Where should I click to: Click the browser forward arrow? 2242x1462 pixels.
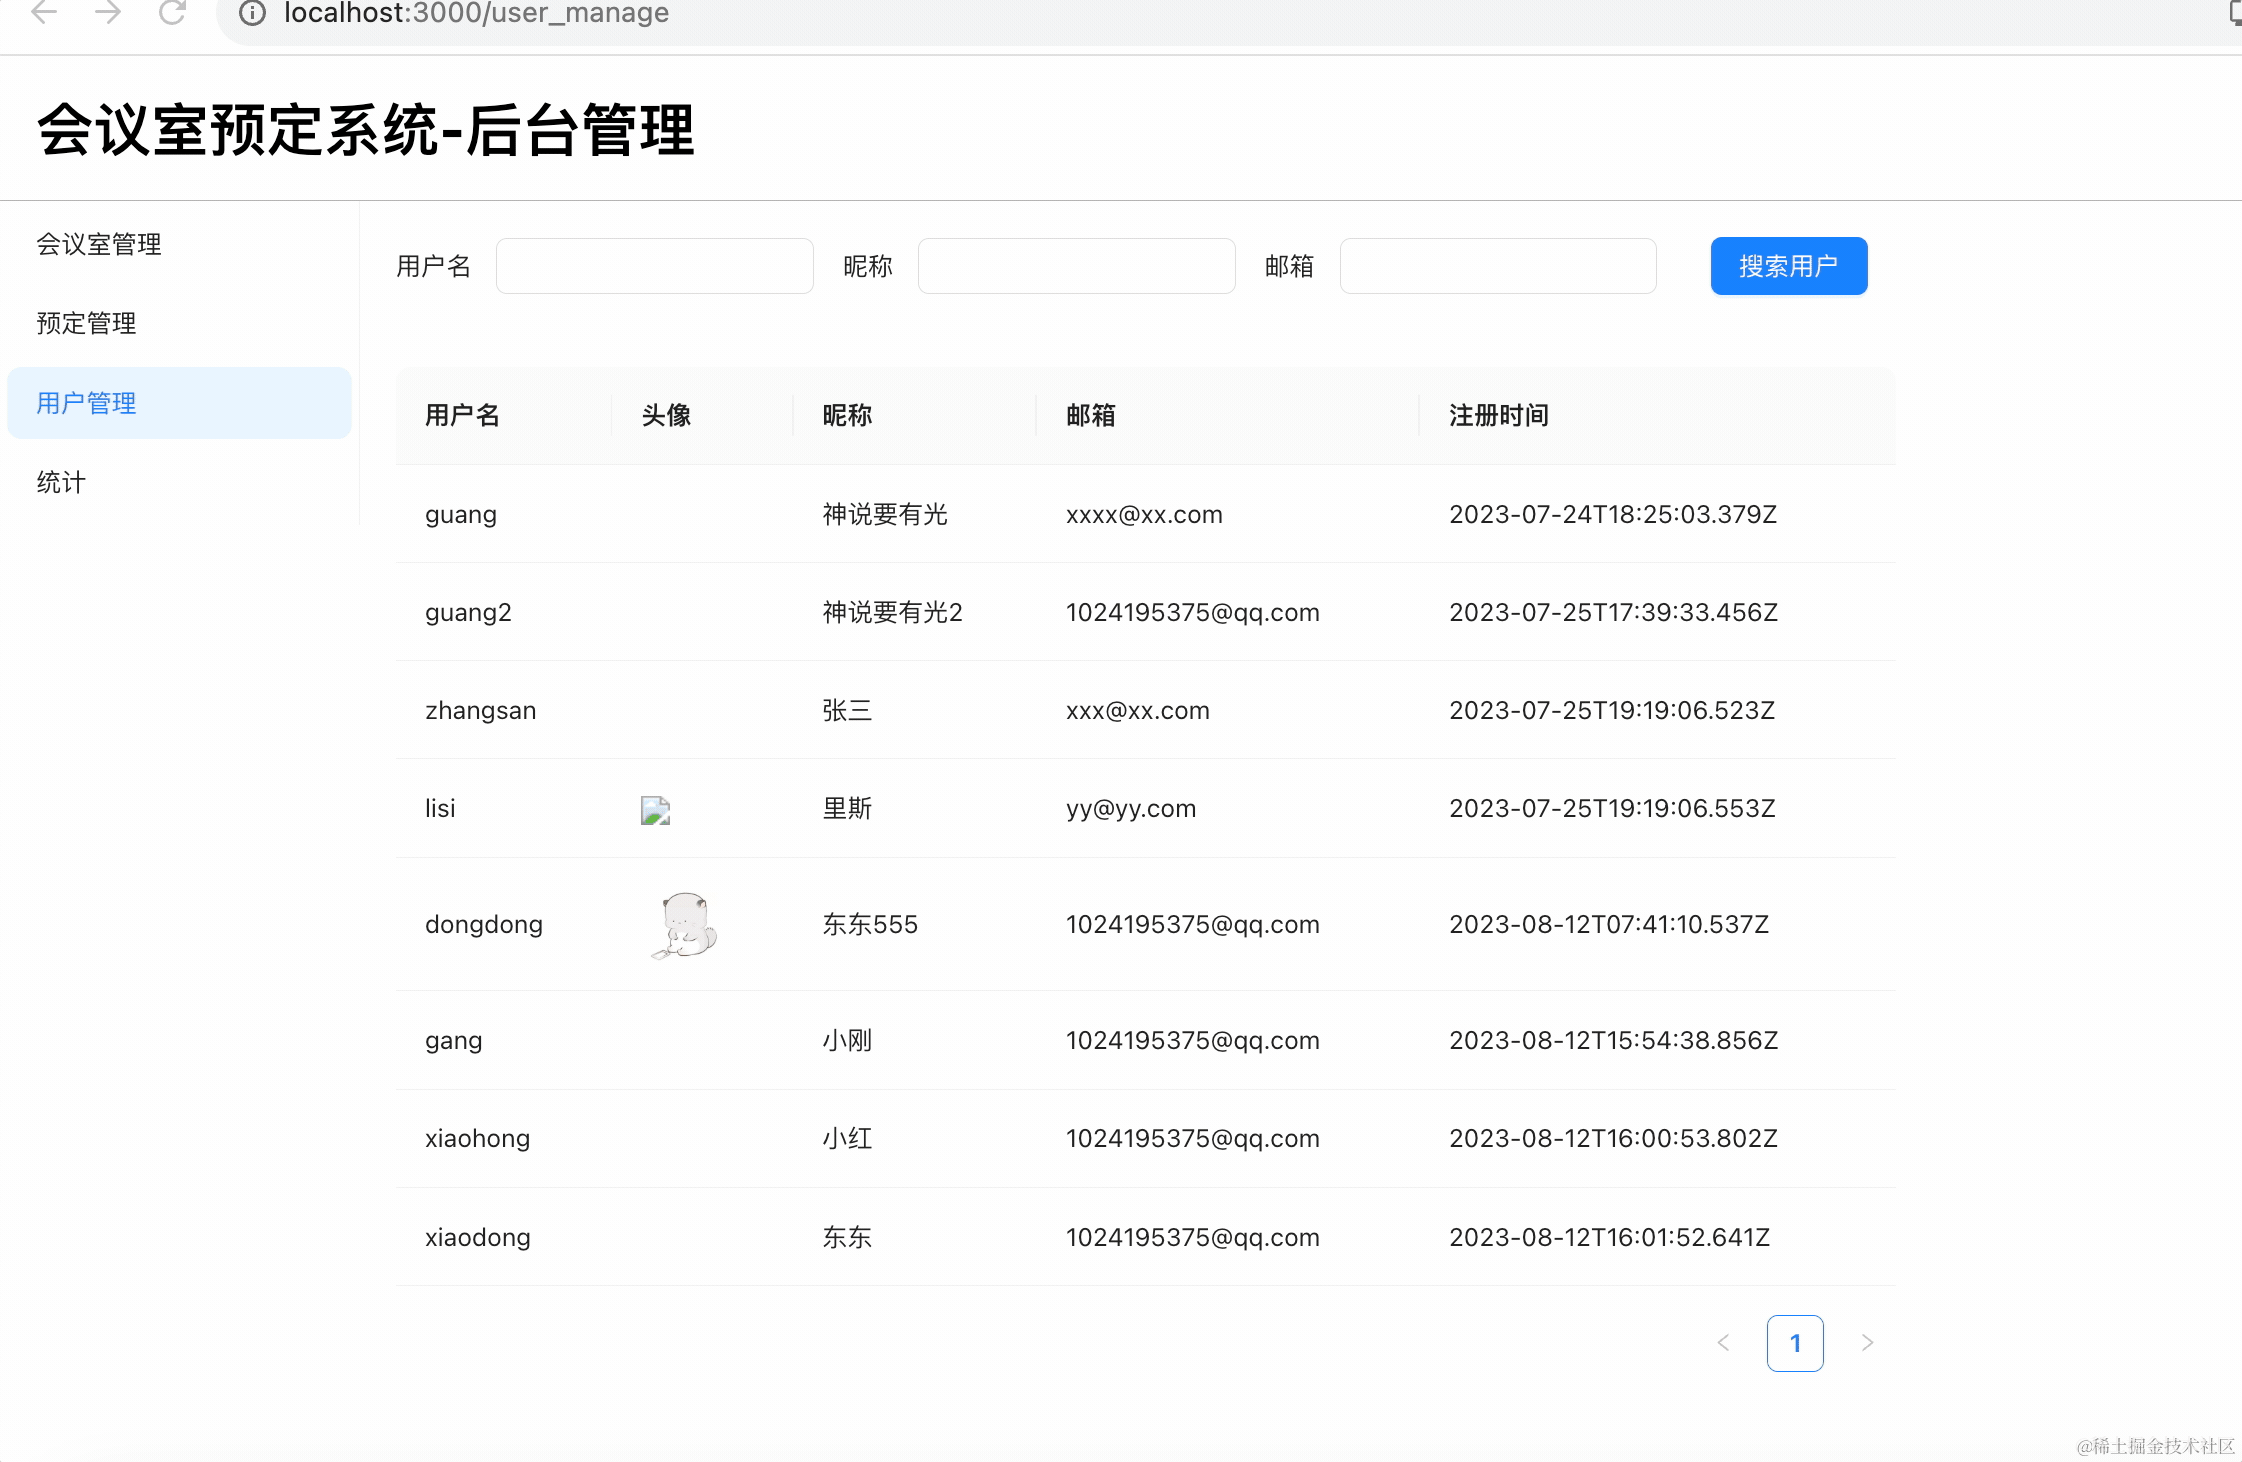click(108, 13)
